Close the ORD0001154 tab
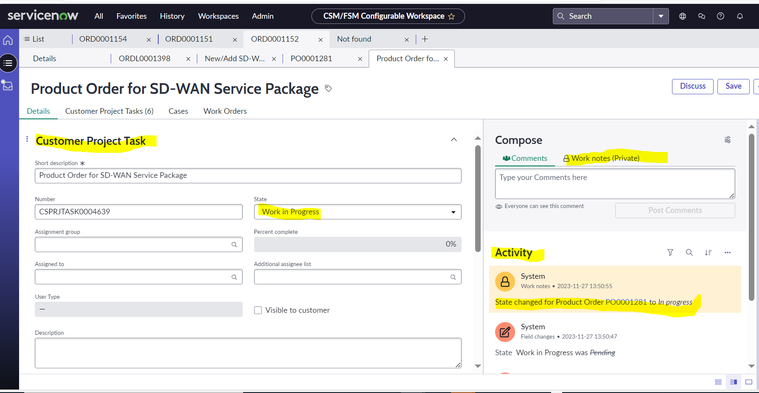This screenshot has height=393, width=759. tap(149, 40)
